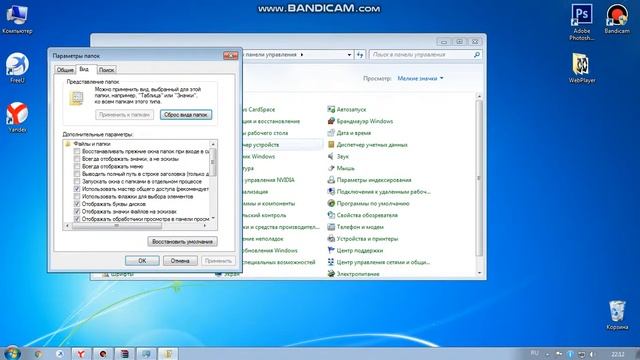Click scroll-down arrow of advanced settings list
Viewport: 640px width, 360px height.
pyautogui.click(x=213, y=218)
